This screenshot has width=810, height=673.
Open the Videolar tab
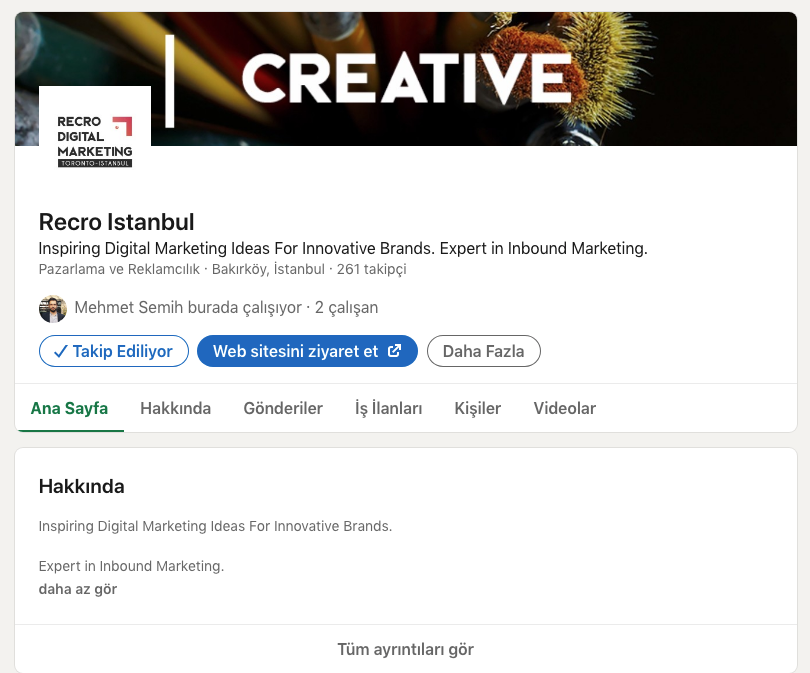click(565, 408)
